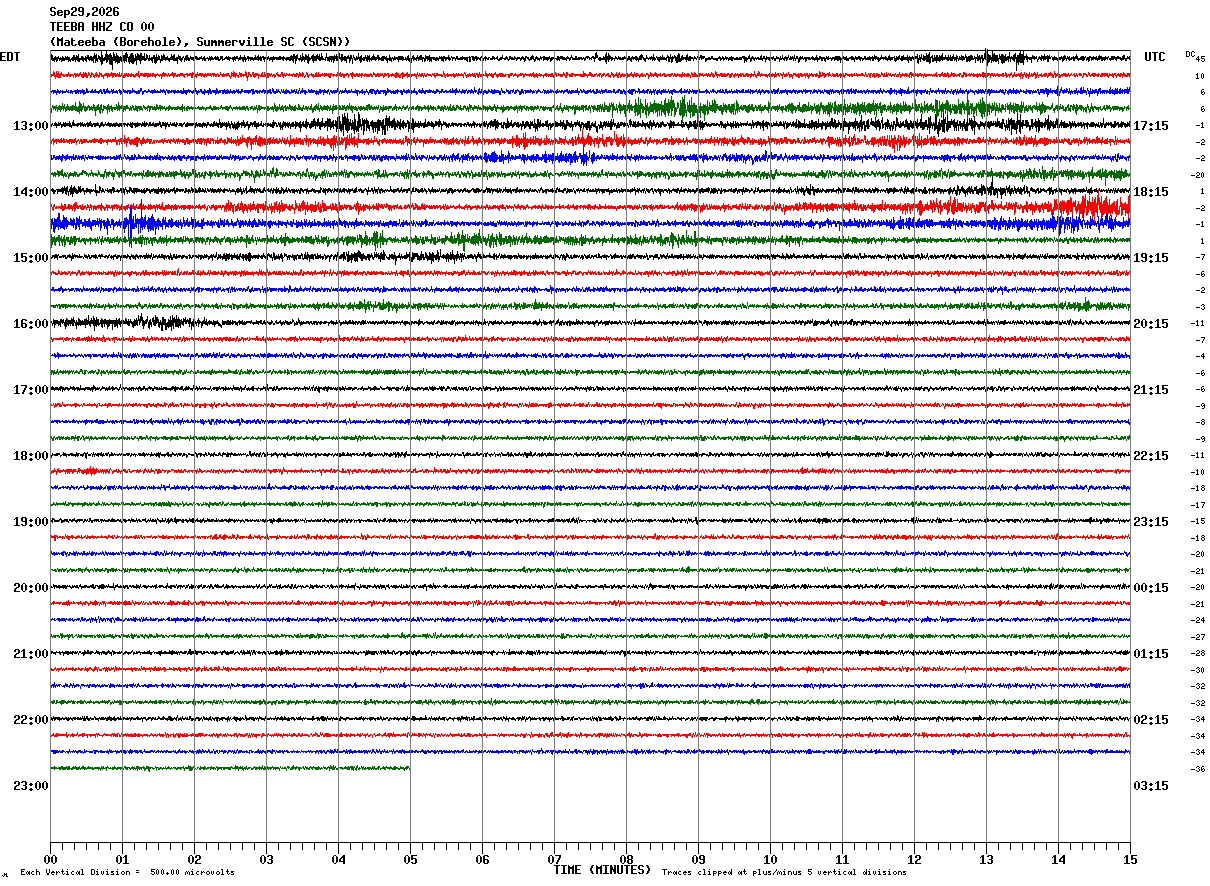Click the 00 minute tick label
1210x886 pixels.
tap(50, 859)
